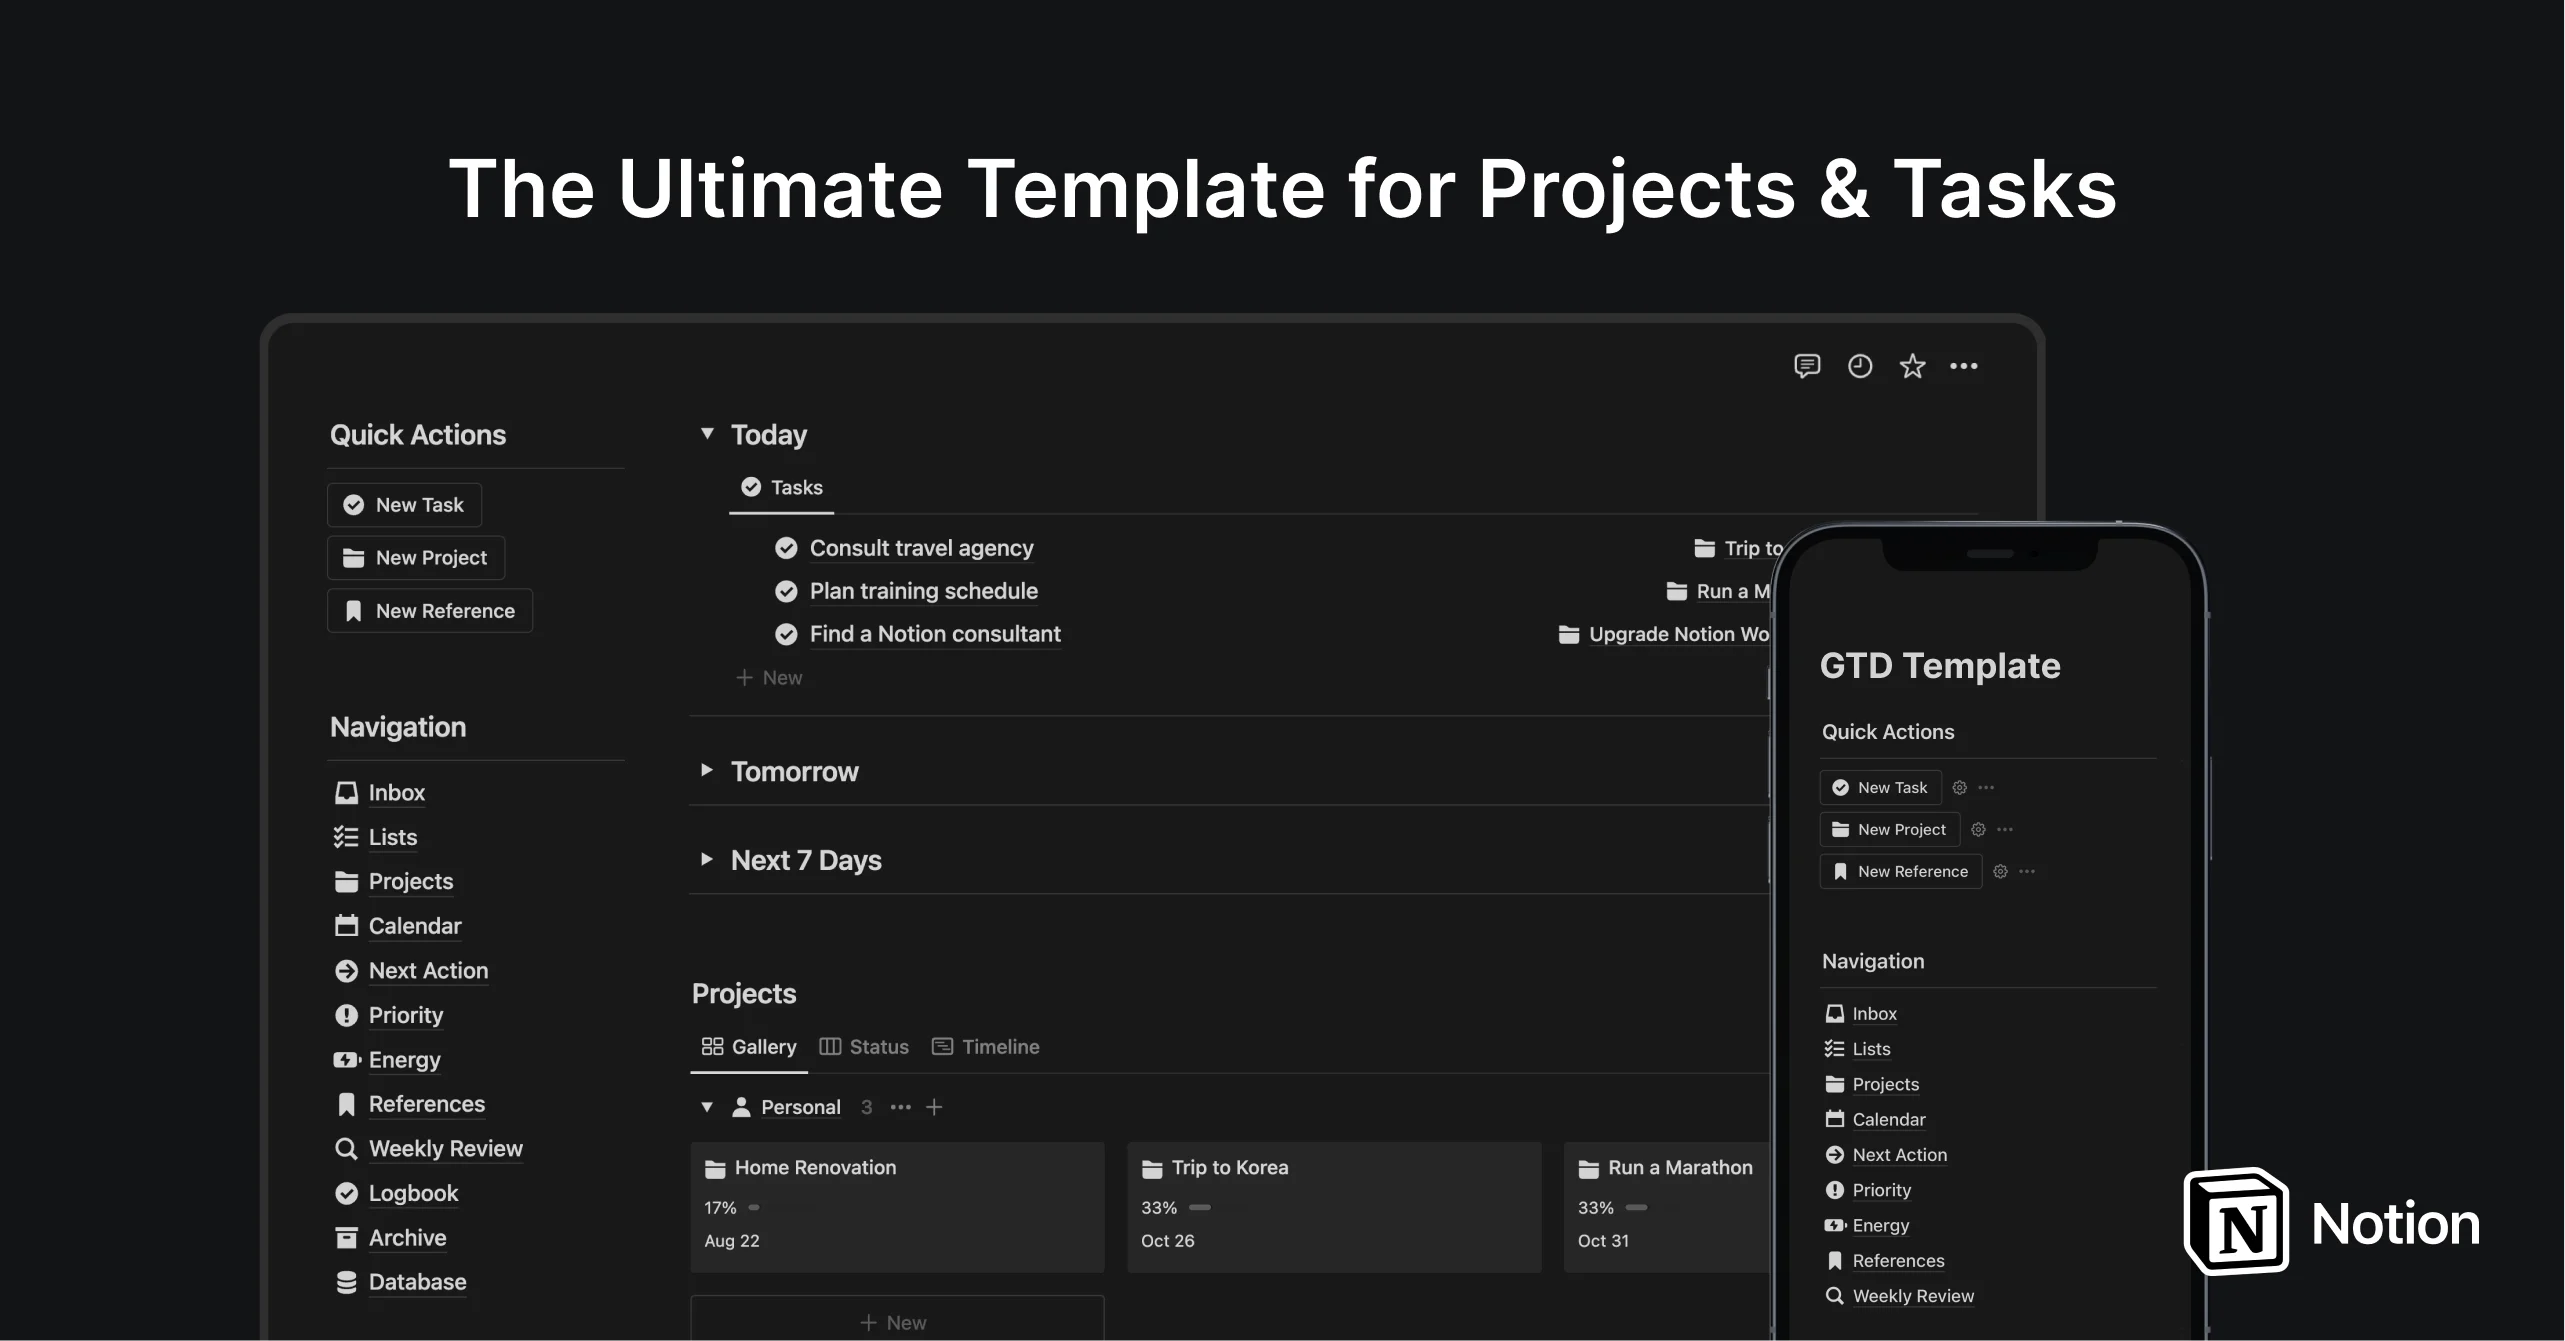
Task: Check the Find a Notion consultant task
Action: point(784,633)
